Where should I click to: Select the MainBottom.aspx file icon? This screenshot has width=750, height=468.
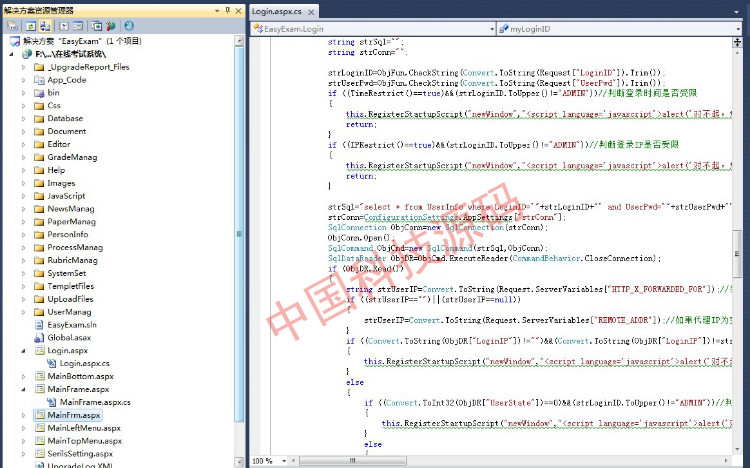click(x=40, y=377)
